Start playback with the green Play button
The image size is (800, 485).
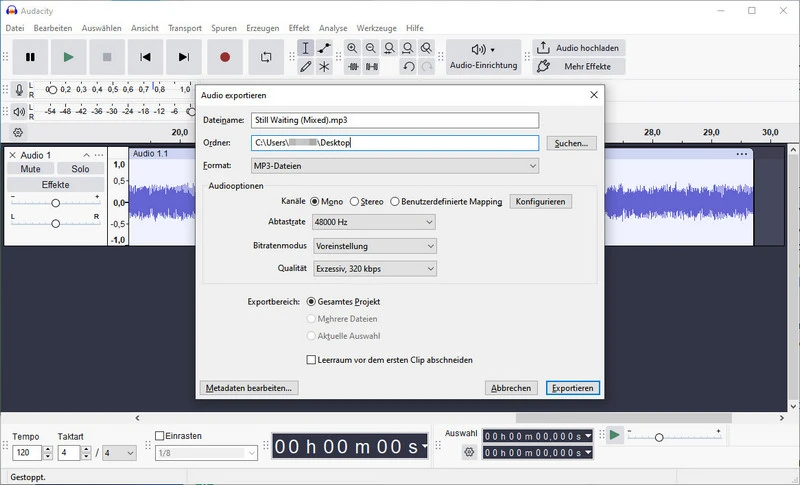(68, 57)
